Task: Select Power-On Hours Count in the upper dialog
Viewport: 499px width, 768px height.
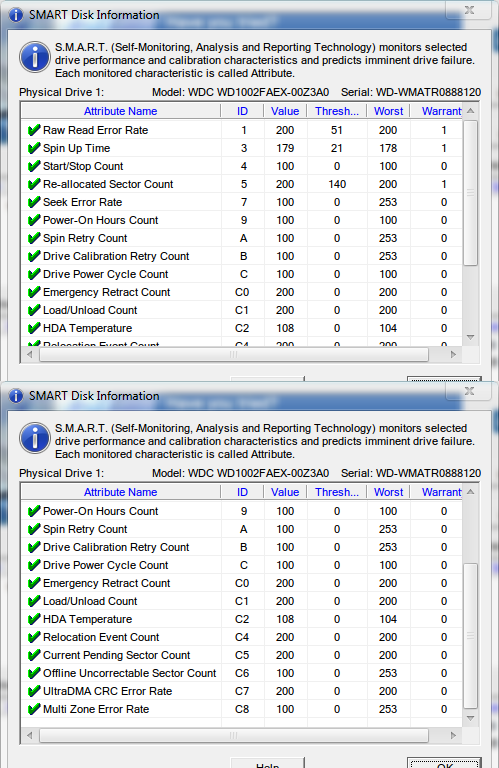Action: [100, 220]
